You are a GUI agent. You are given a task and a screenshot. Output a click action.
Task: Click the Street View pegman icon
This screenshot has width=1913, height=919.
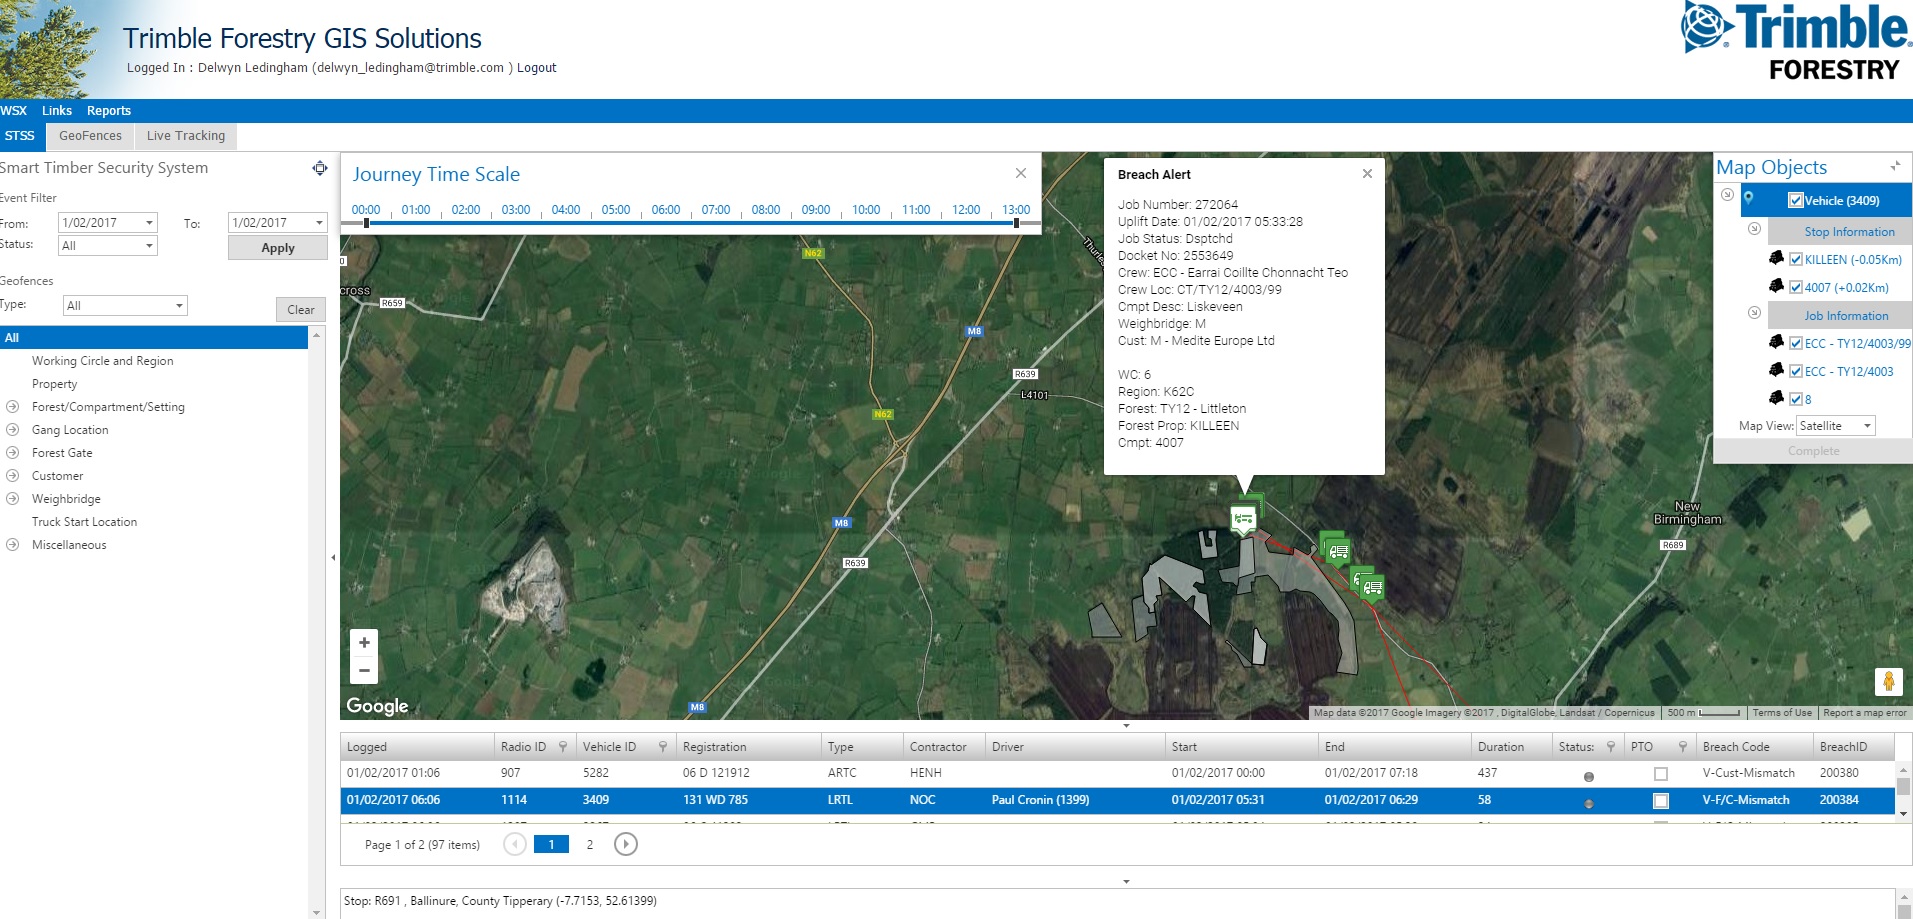point(1888,682)
